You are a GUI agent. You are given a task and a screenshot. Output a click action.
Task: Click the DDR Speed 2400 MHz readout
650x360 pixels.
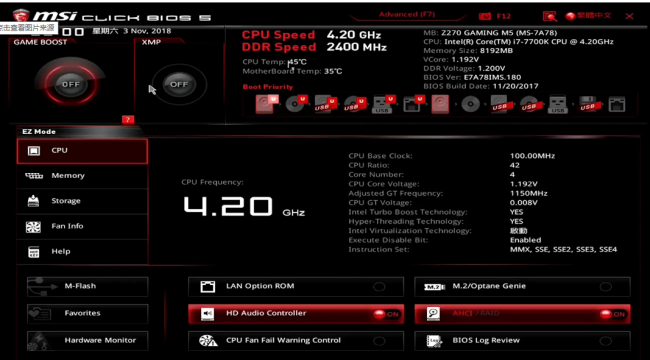(314, 47)
